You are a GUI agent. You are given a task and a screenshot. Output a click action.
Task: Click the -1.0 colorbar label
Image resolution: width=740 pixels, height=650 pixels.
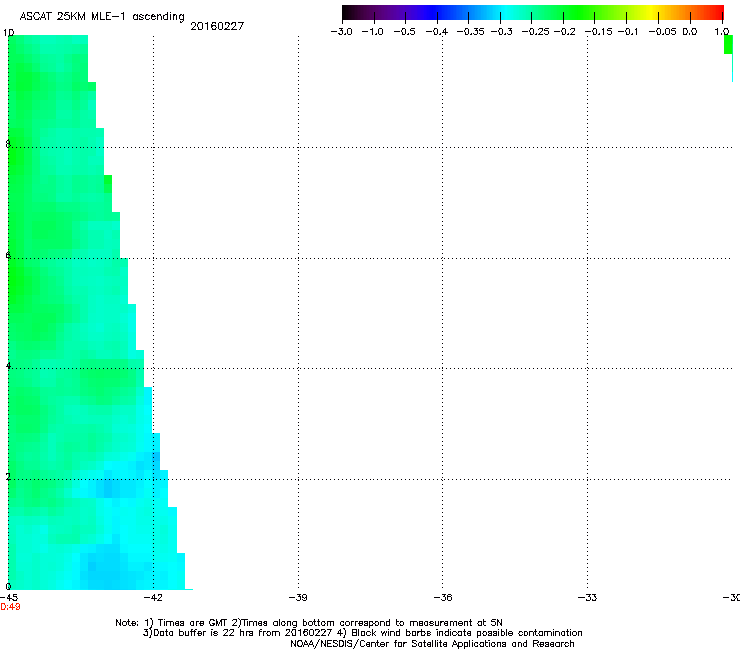click(372, 32)
